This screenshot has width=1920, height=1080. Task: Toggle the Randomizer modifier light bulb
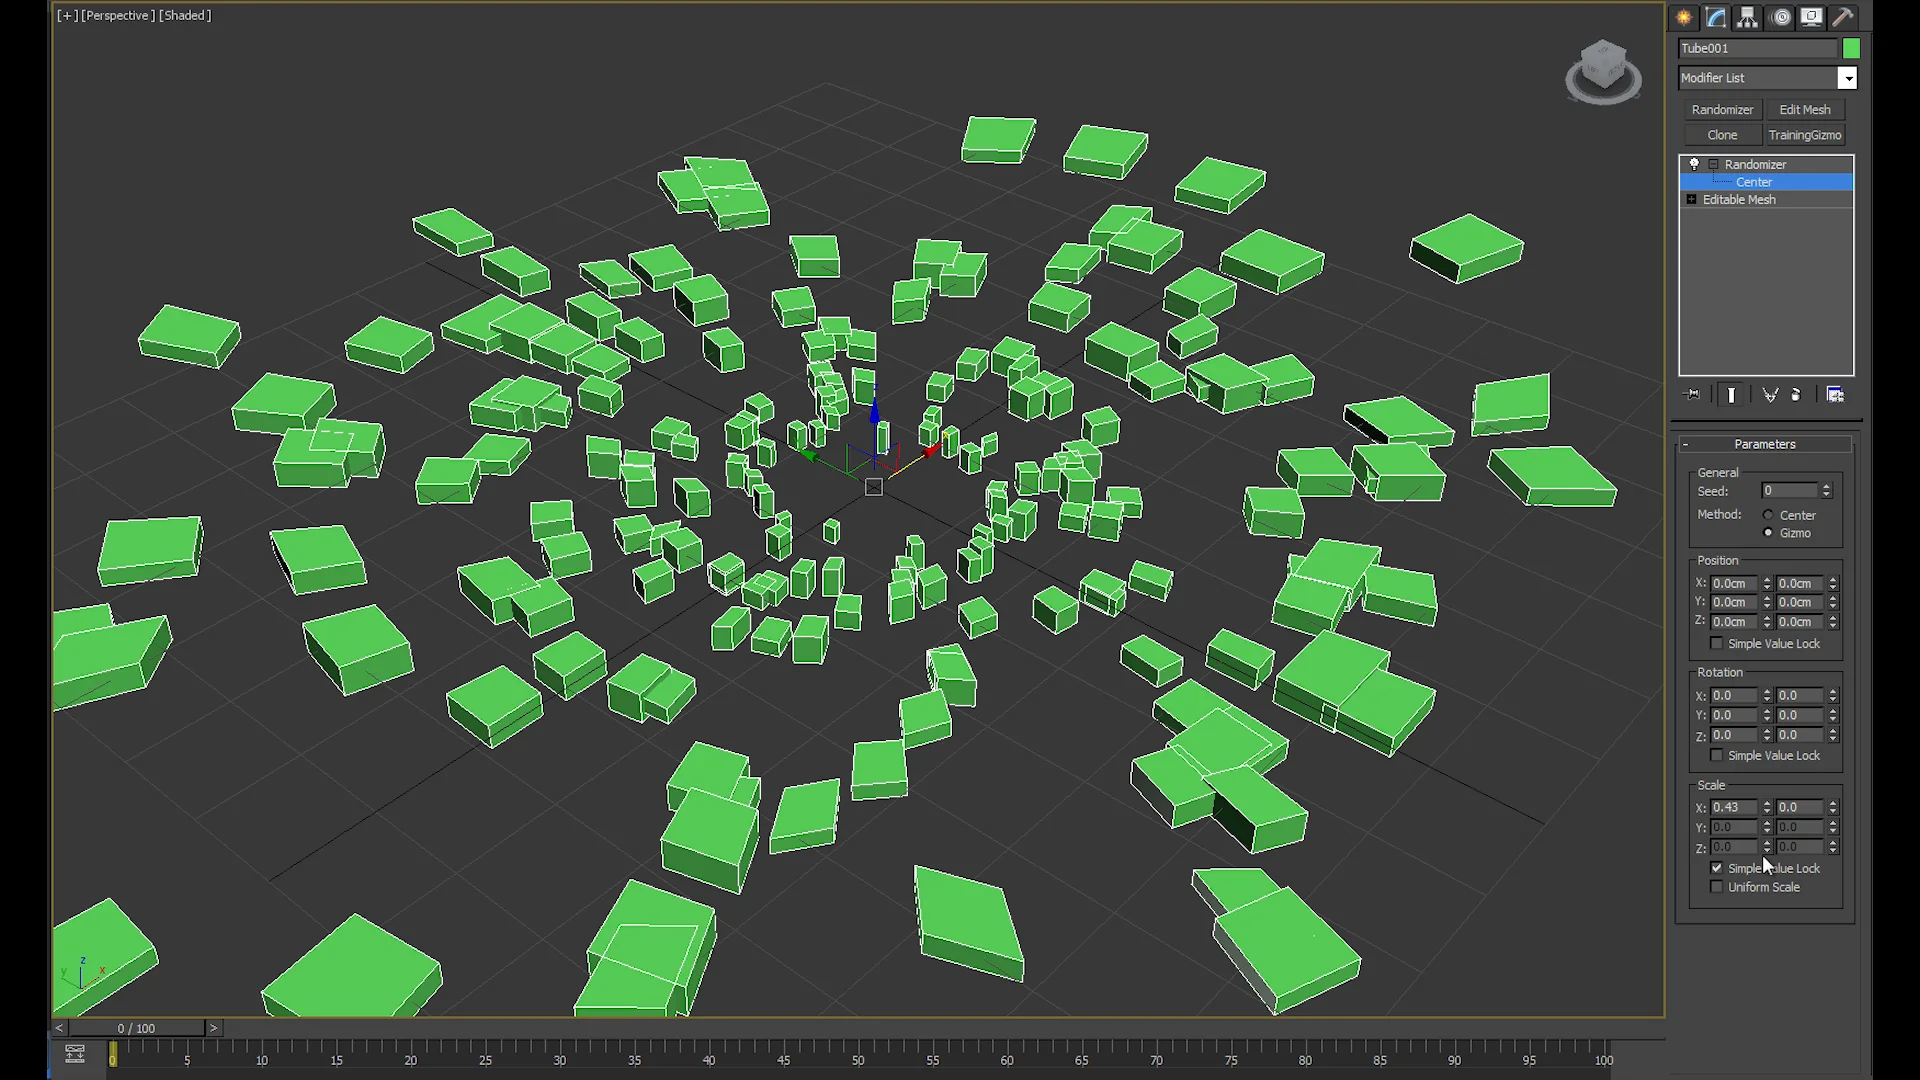click(x=1693, y=163)
